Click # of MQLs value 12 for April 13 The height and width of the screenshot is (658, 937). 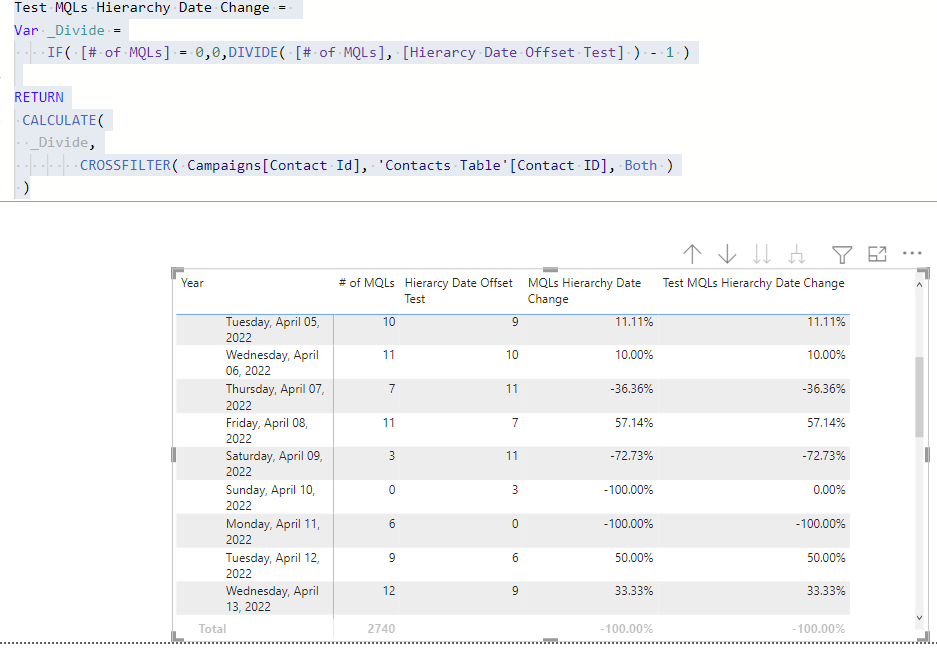pos(389,591)
